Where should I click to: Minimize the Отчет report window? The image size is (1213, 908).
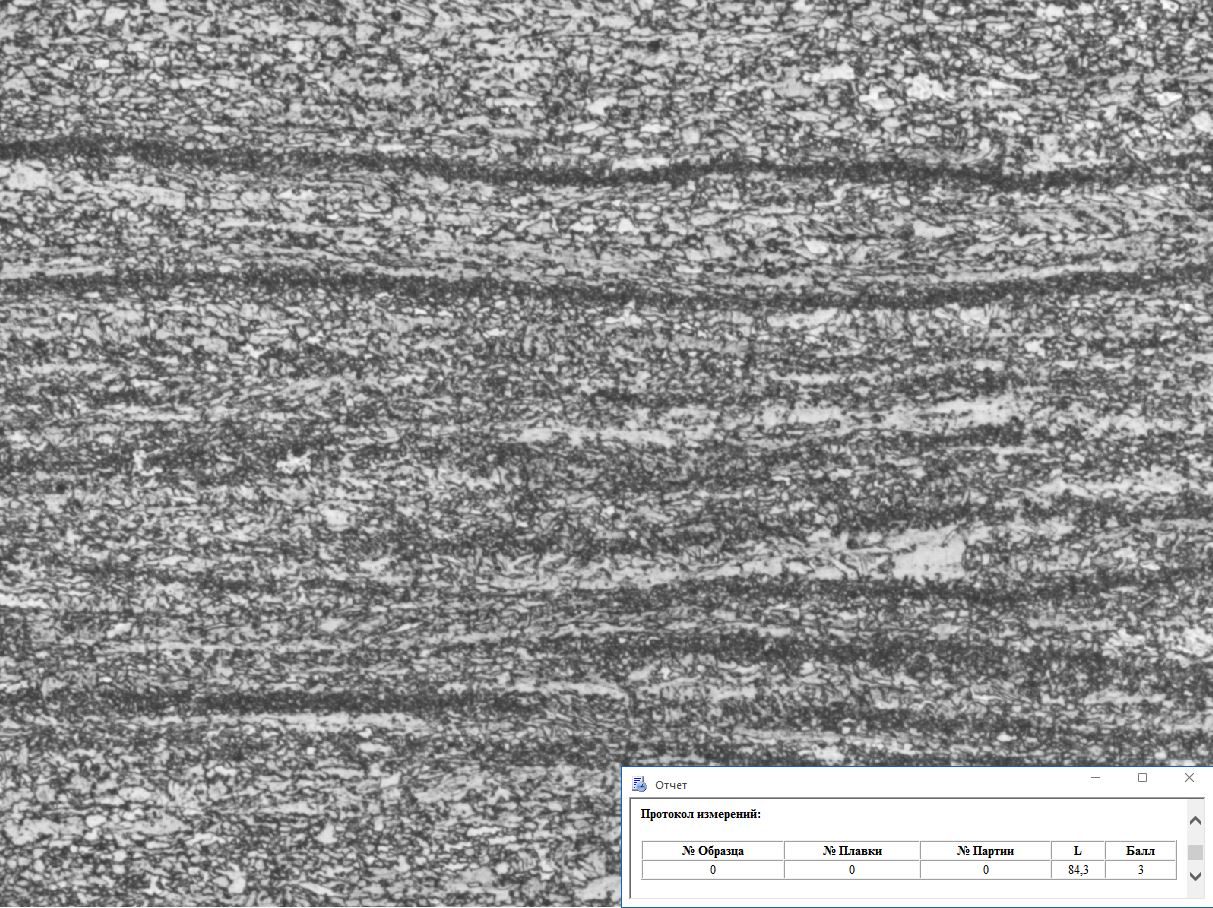pos(1096,778)
